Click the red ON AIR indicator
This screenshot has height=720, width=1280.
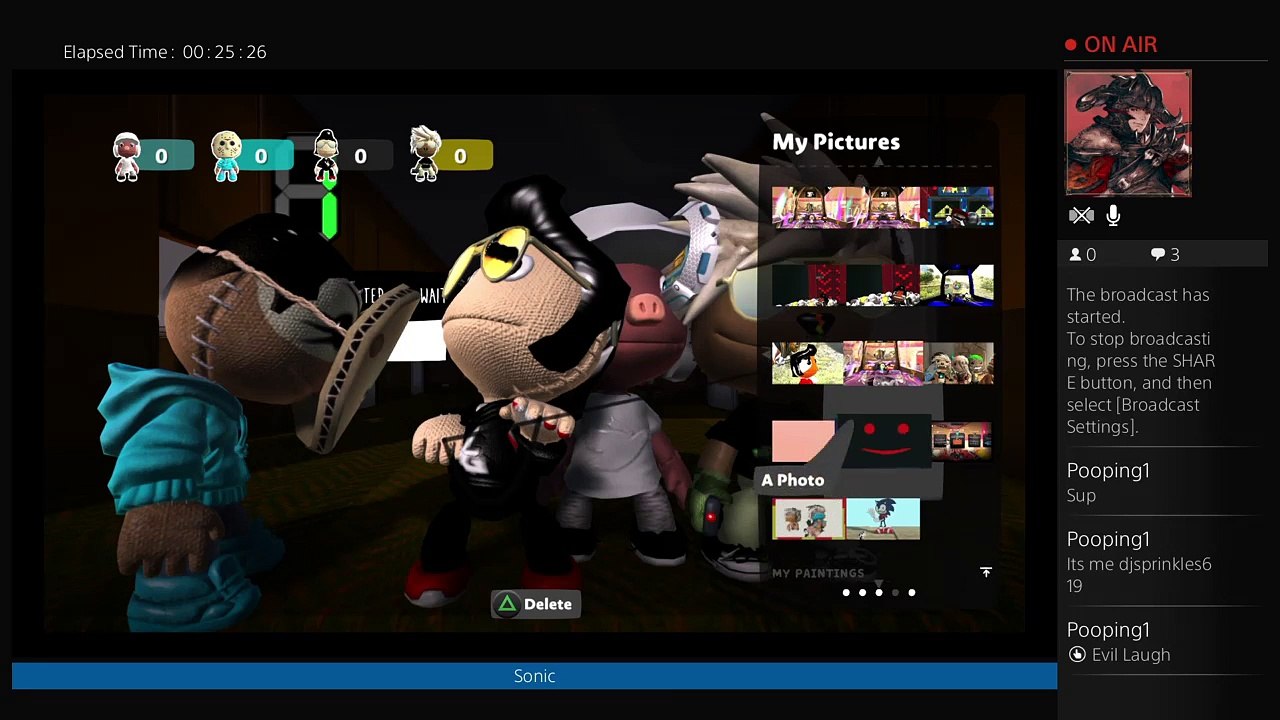tap(1111, 45)
